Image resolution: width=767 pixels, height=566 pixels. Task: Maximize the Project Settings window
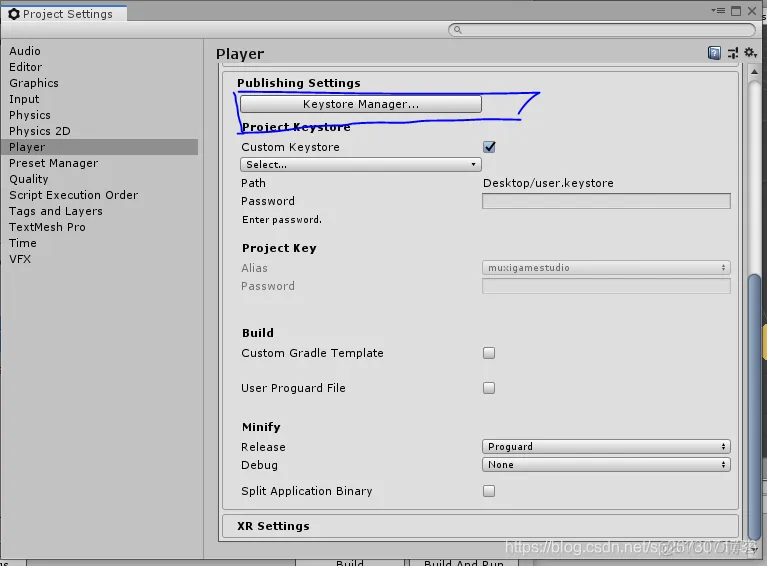pos(736,11)
